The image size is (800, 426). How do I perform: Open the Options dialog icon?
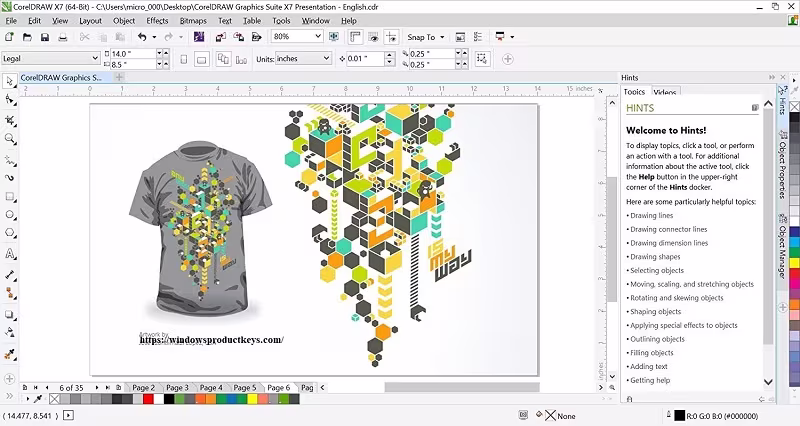click(478, 37)
